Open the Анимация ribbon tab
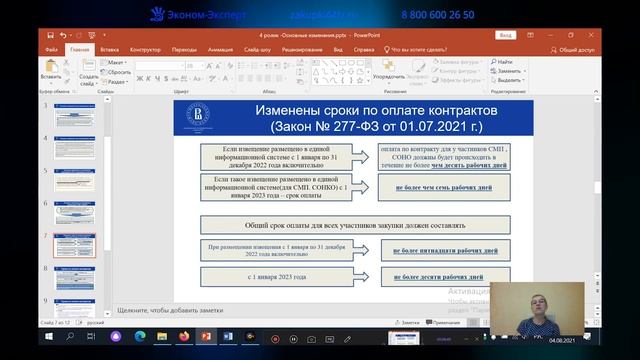Image resolution: width=640 pixels, height=360 pixels. (x=220, y=50)
